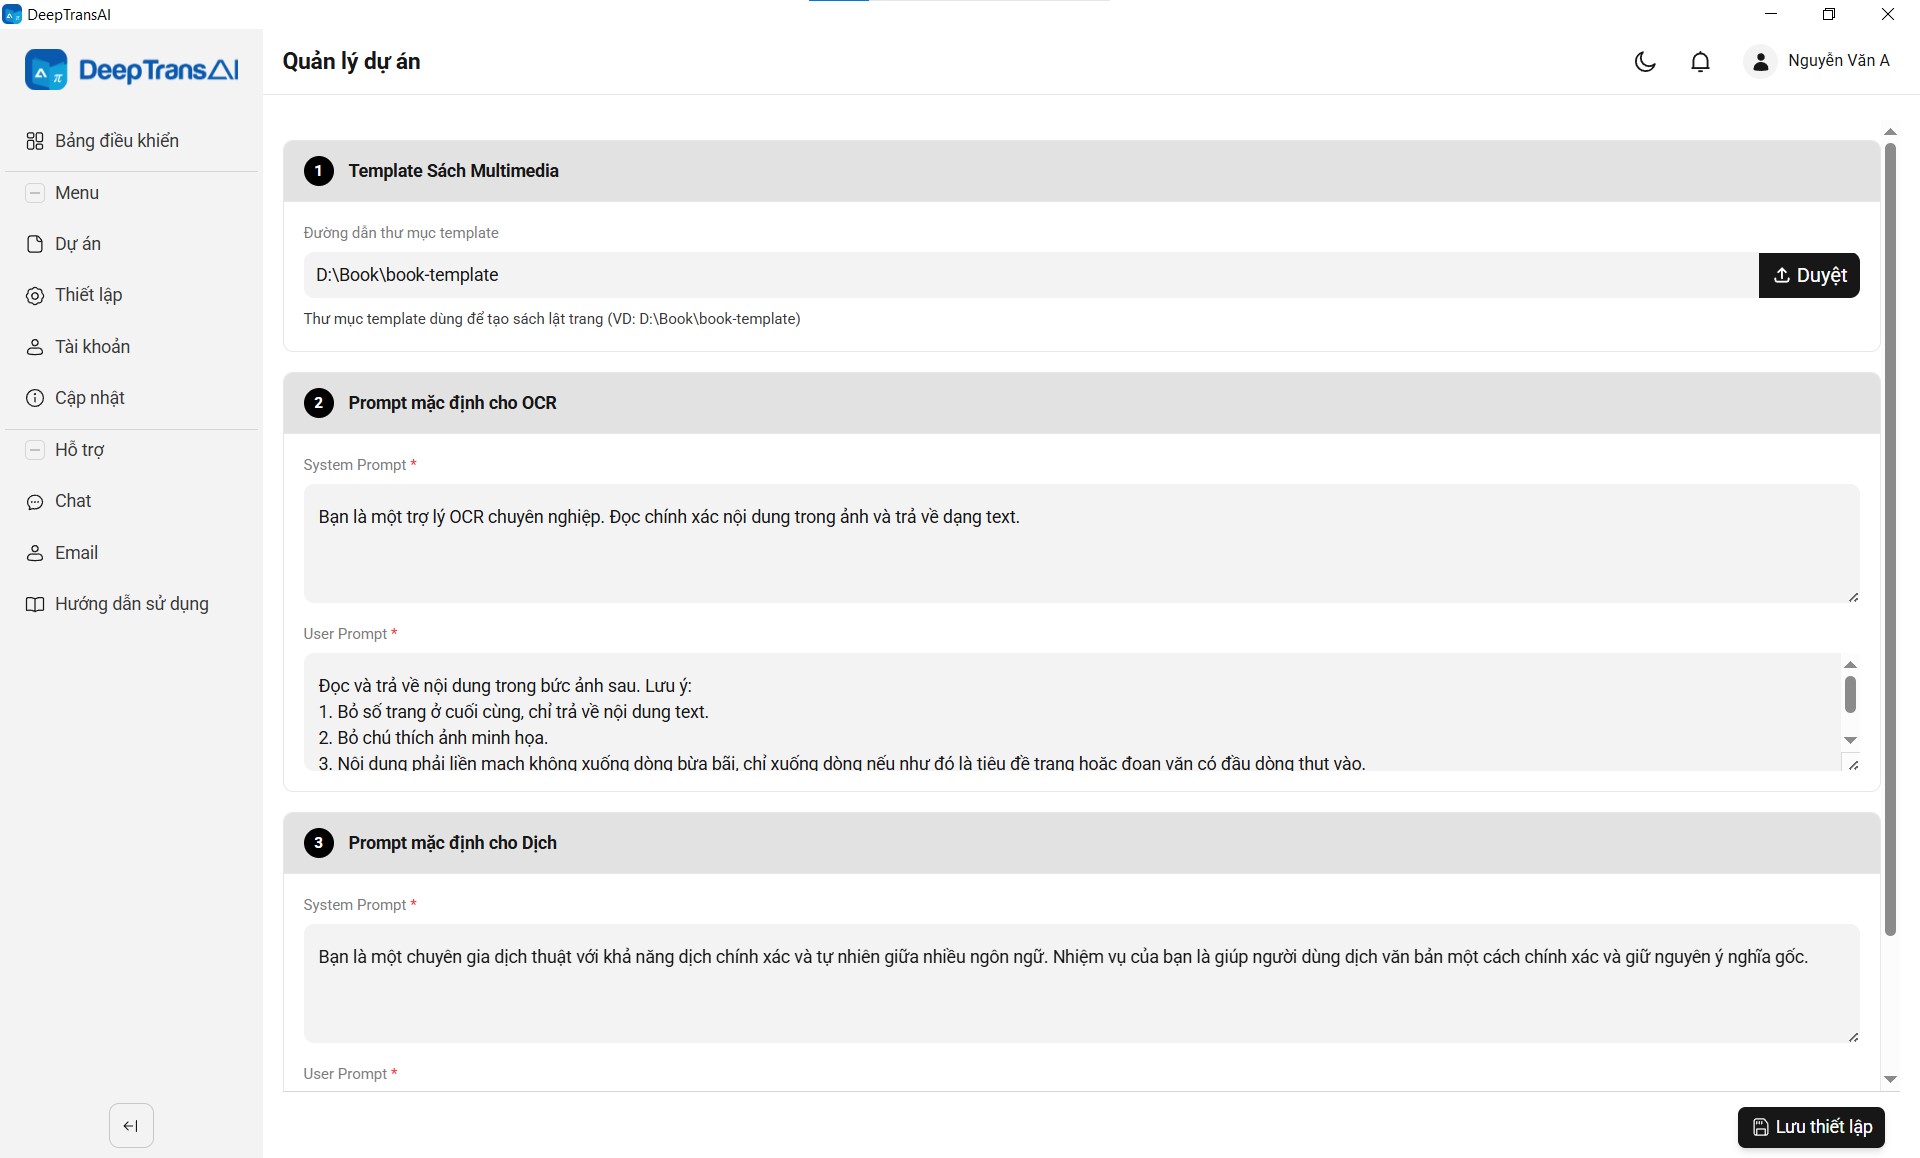The width and height of the screenshot is (1920, 1158).
Task: Click the Duyệt browse button
Action: click(x=1809, y=275)
